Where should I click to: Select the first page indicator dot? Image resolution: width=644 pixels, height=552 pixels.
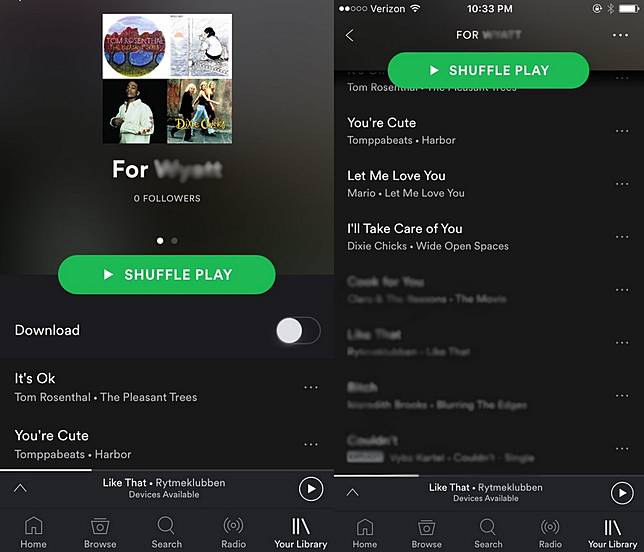click(160, 241)
